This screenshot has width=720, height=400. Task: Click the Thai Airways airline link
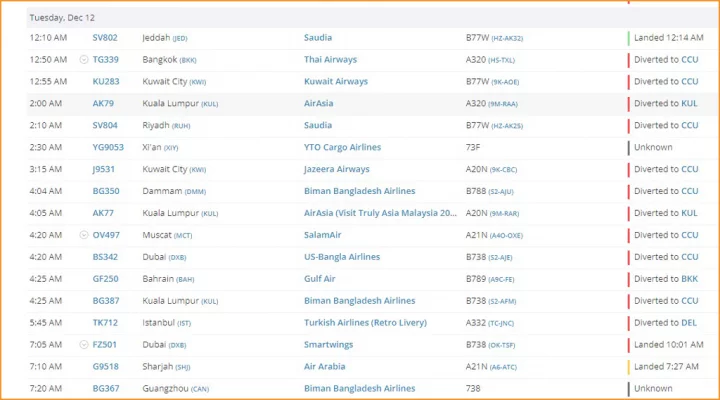pyautogui.click(x=330, y=60)
